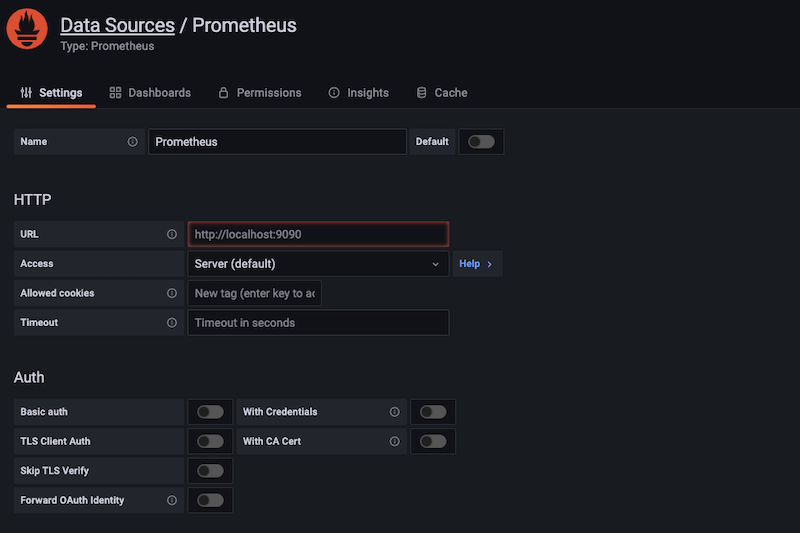
Task: Click the Timeout in seconds field
Action: tap(318, 323)
